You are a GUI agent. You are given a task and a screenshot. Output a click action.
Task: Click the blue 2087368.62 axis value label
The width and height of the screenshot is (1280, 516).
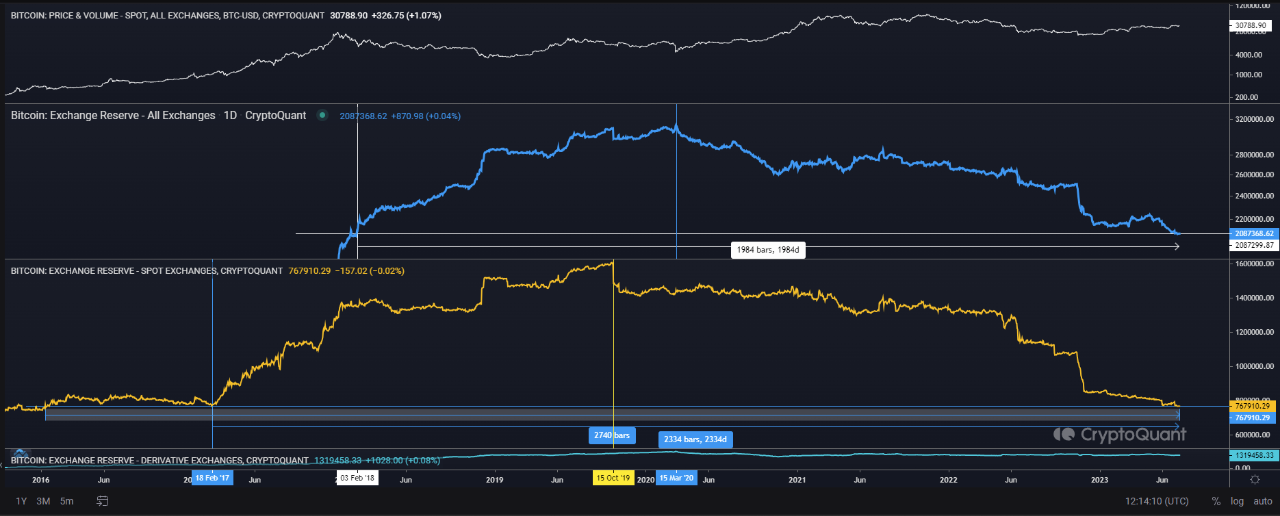click(1253, 233)
